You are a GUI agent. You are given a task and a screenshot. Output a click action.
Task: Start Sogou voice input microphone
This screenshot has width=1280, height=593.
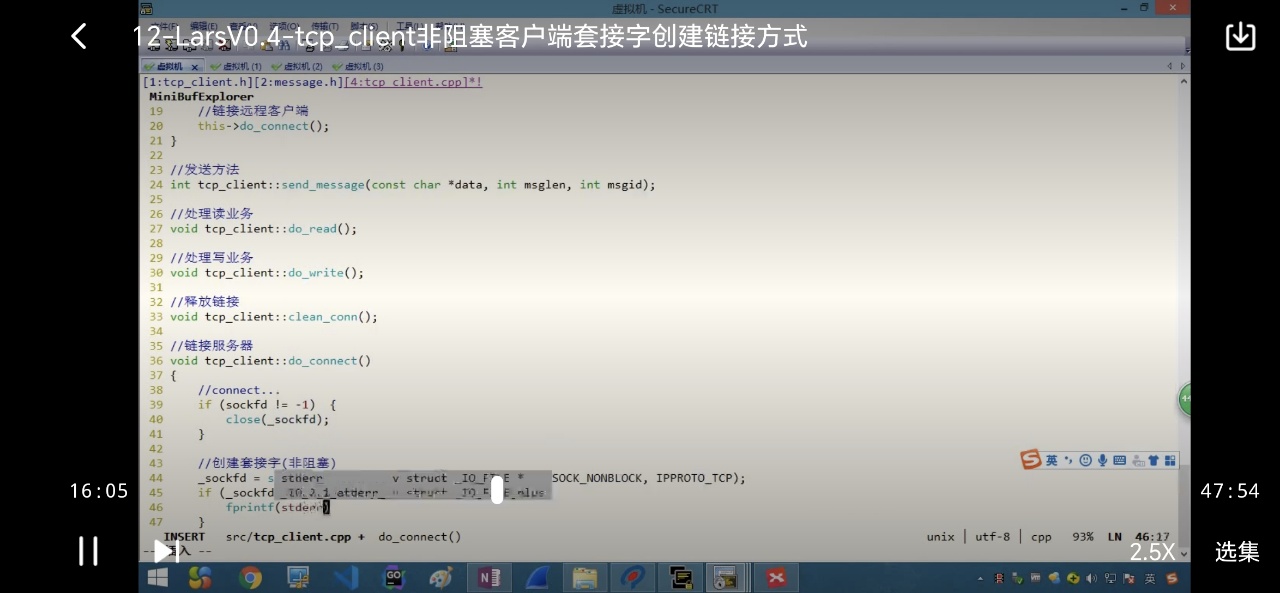(1103, 460)
